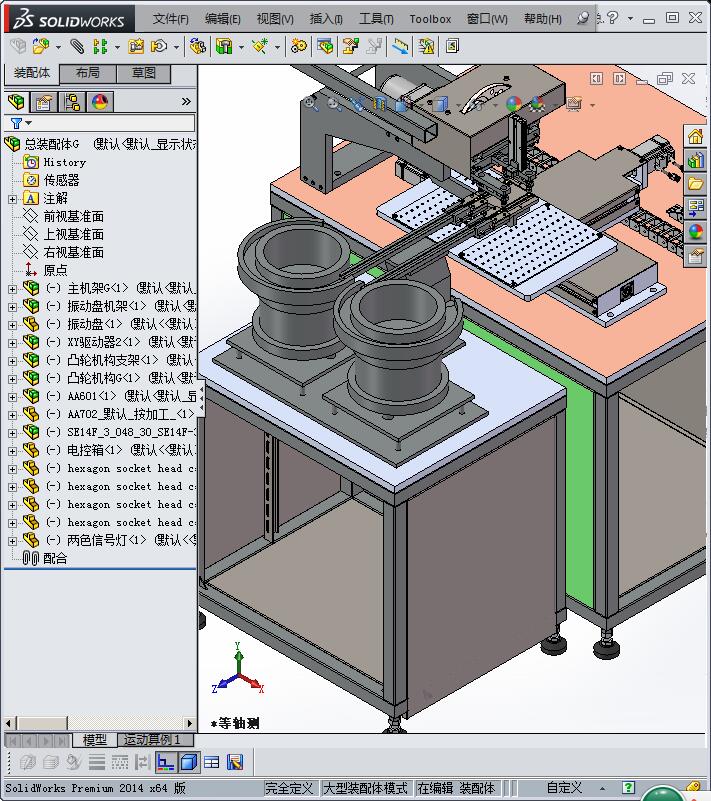Open the Reference Geometry dropdown arrow

(277, 47)
